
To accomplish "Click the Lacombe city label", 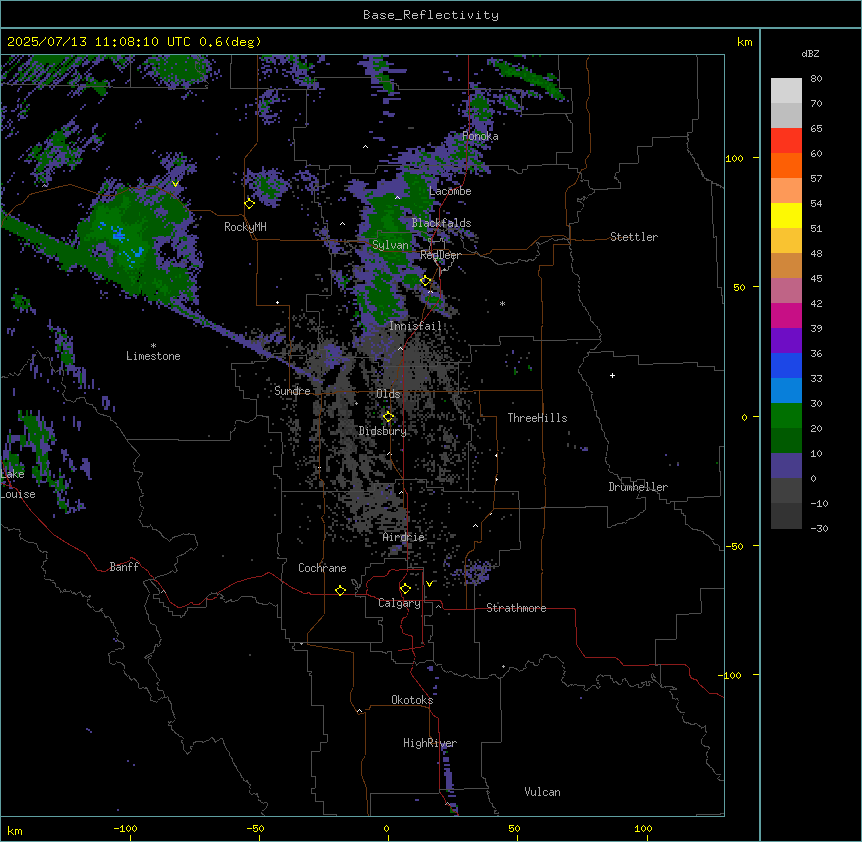I will tap(450, 191).
